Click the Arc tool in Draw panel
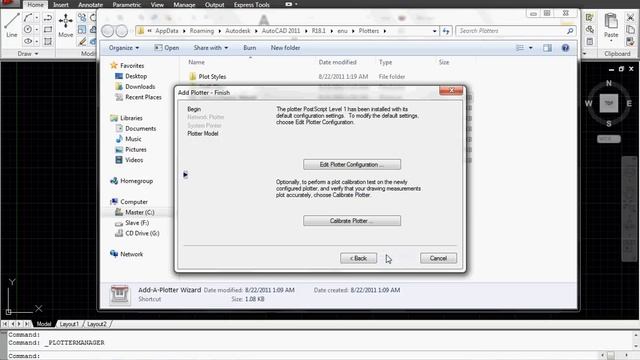640x360 pixels. click(28, 18)
